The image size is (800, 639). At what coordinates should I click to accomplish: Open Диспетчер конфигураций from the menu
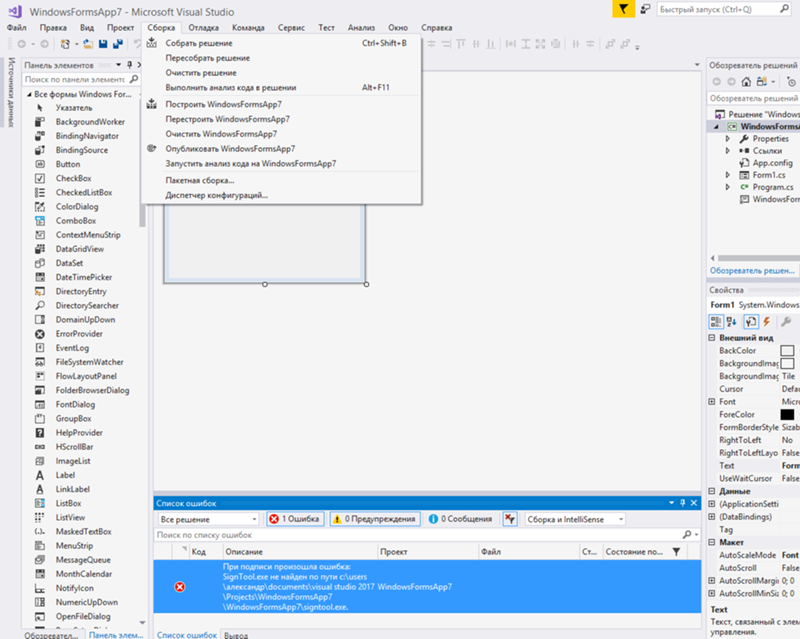281,195
